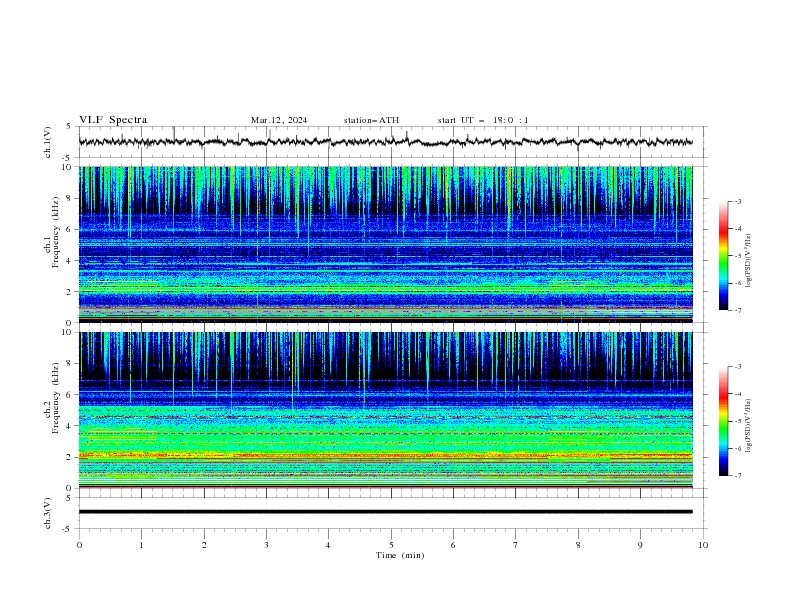Click the flat black ch.3 voltage trace
792x612 pixels.
point(385,512)
